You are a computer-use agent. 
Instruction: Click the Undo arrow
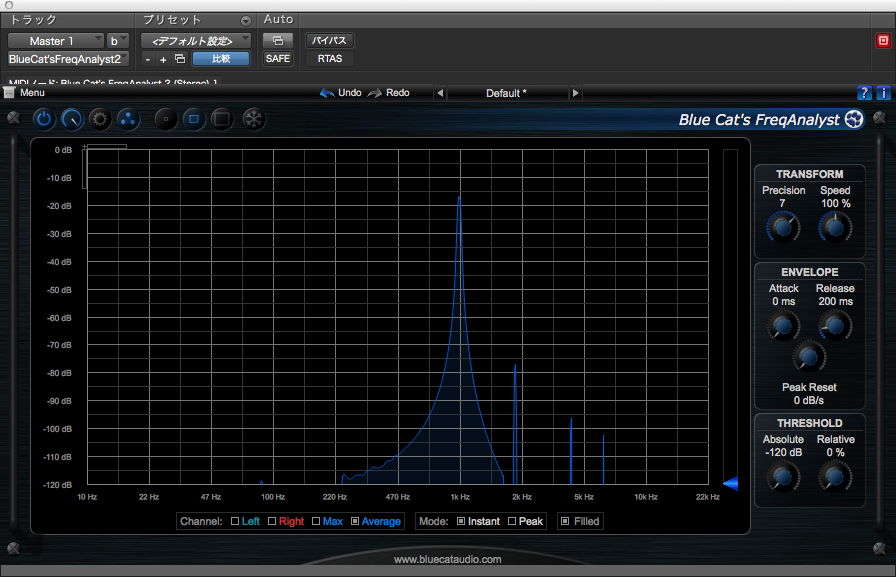[x=327, y=93]
